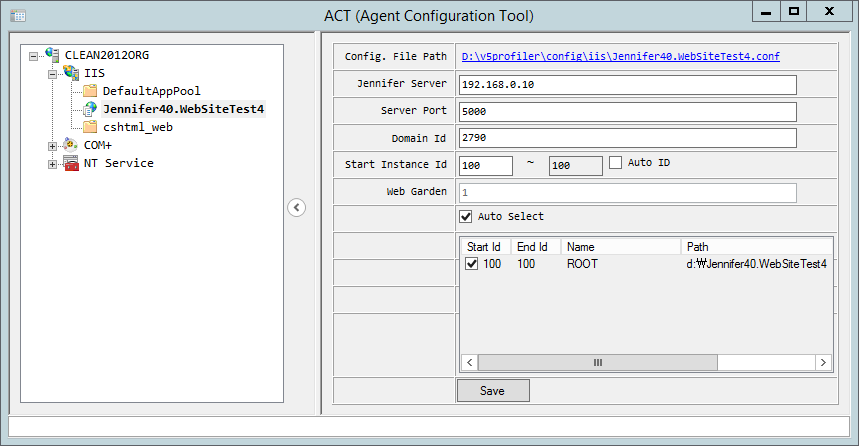
Task: Collapse the IIS tree node
Action: (53, 73)
